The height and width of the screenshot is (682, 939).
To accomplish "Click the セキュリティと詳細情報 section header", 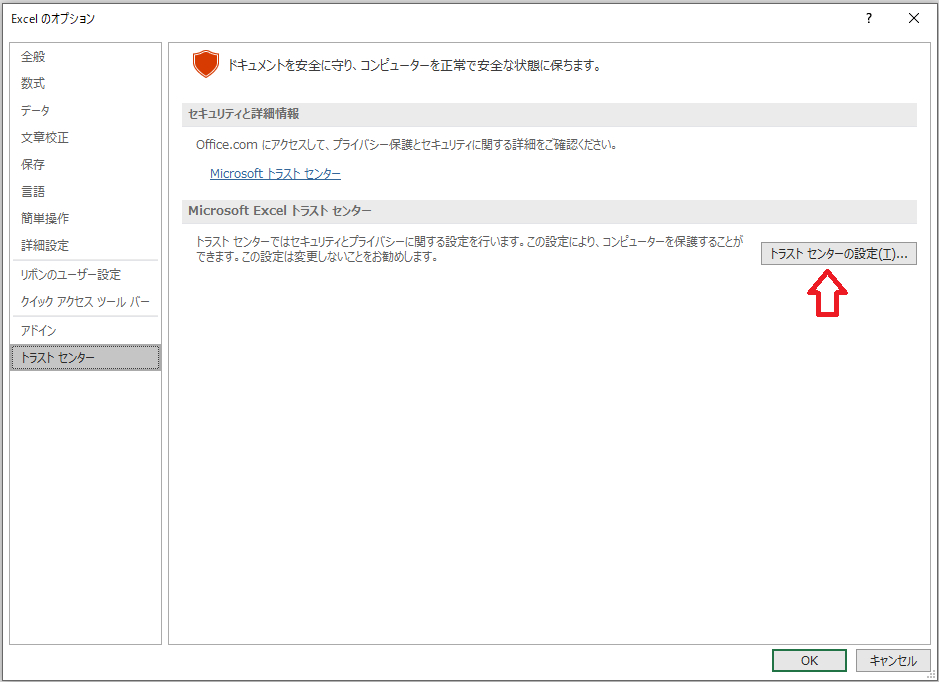I will click(549, 114).
